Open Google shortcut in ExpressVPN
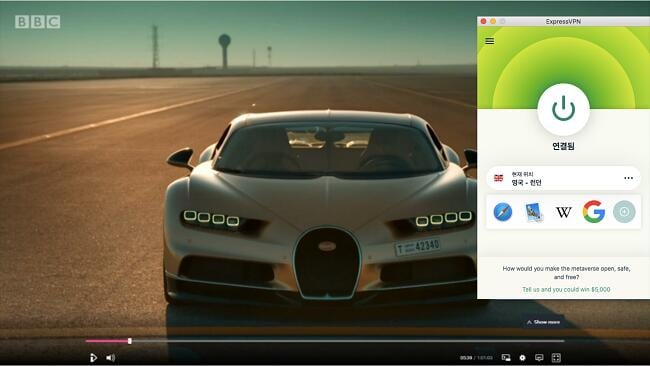The width and height of the screenshot is (650, 366). tap(594, 212)
